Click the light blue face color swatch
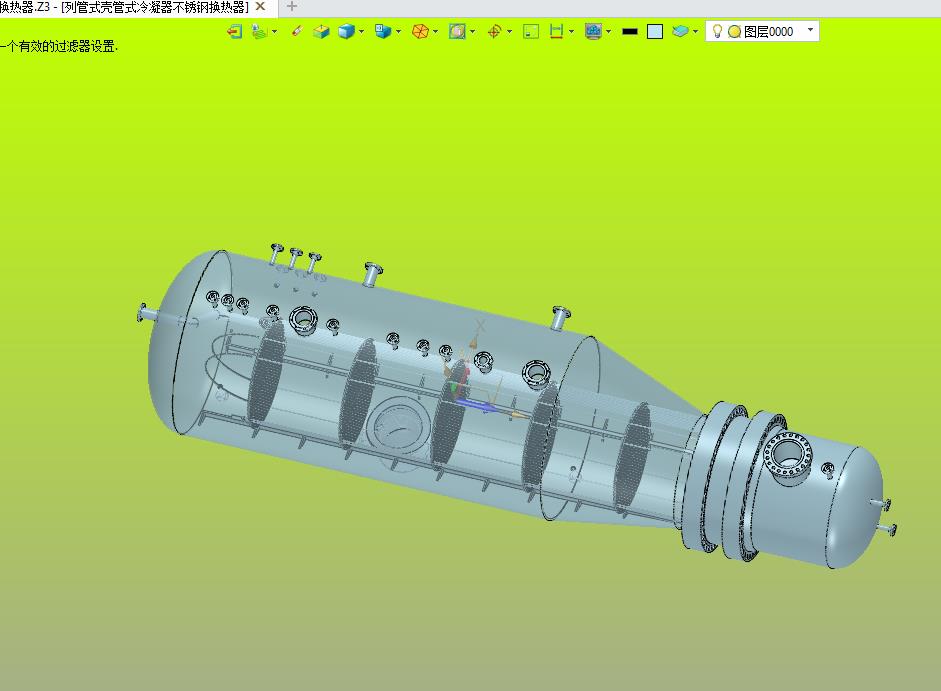Screen dimensions: 941x691 (655, 31)
